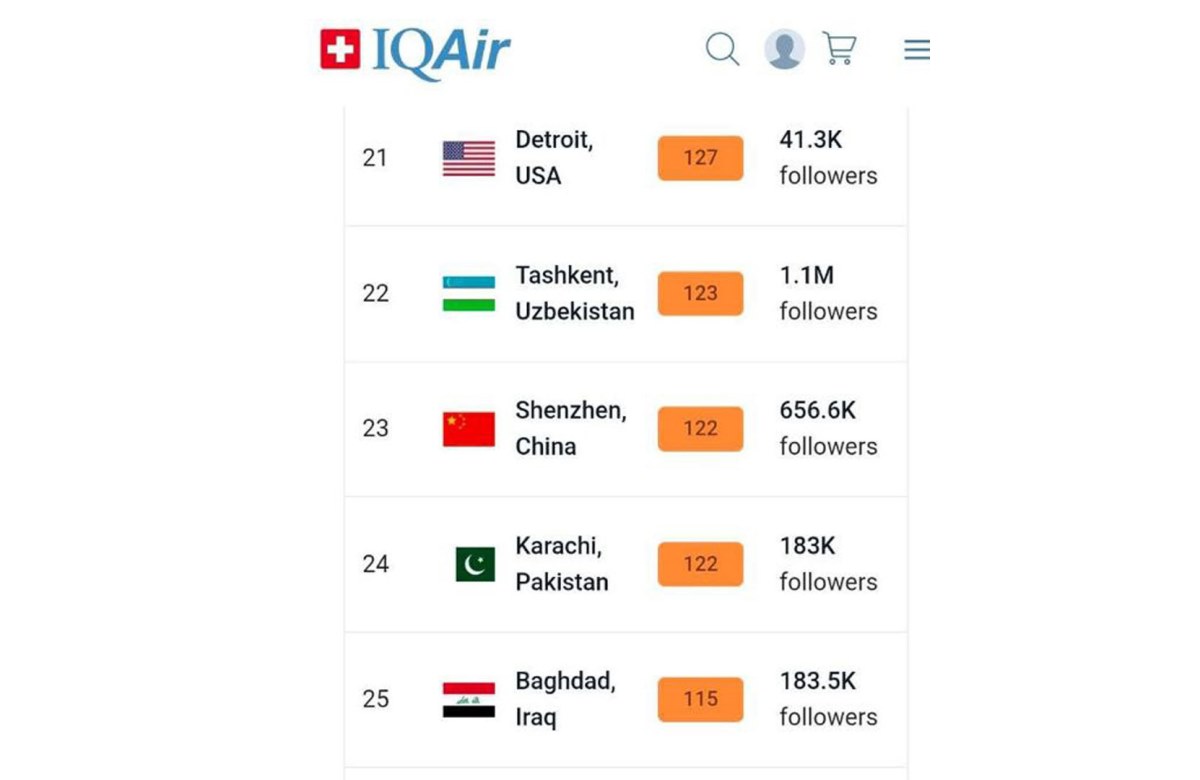Screen dimensions: 1200x780
Task: Select the Baghdad, Iraq entry
Action: (565, 699)
